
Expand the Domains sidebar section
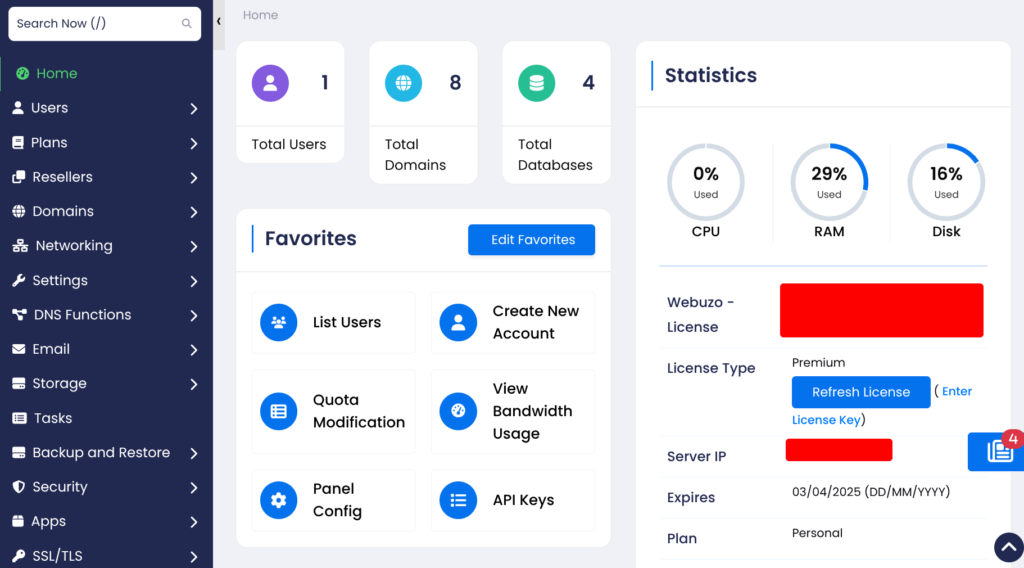point(194,212)
